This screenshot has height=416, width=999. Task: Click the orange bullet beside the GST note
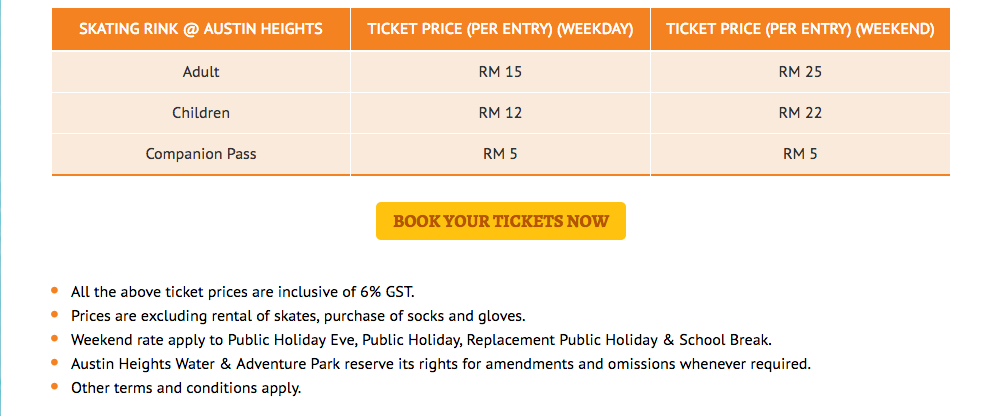point(55,290)
